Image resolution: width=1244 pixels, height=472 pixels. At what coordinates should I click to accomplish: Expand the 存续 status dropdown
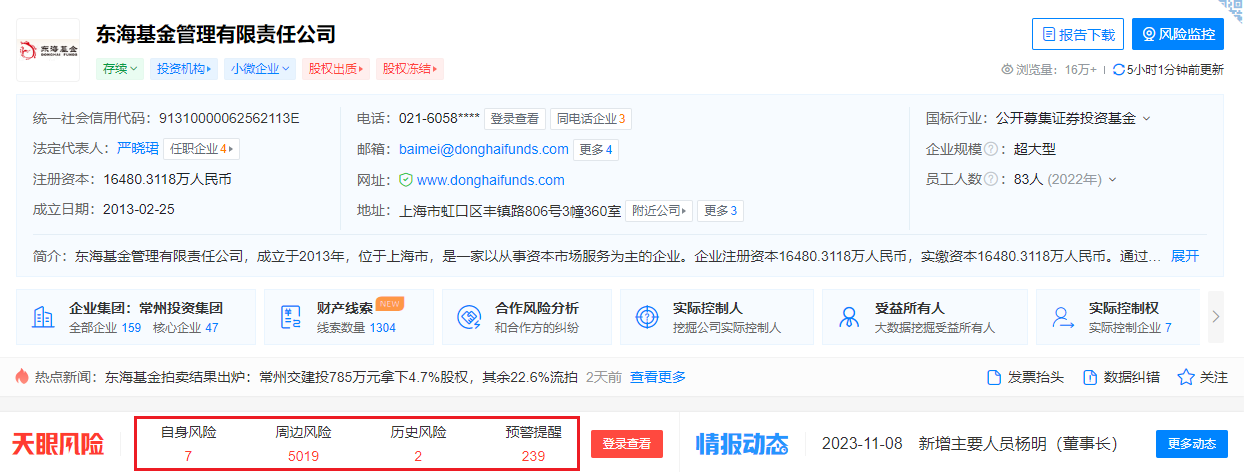click(x=119, y=69)
